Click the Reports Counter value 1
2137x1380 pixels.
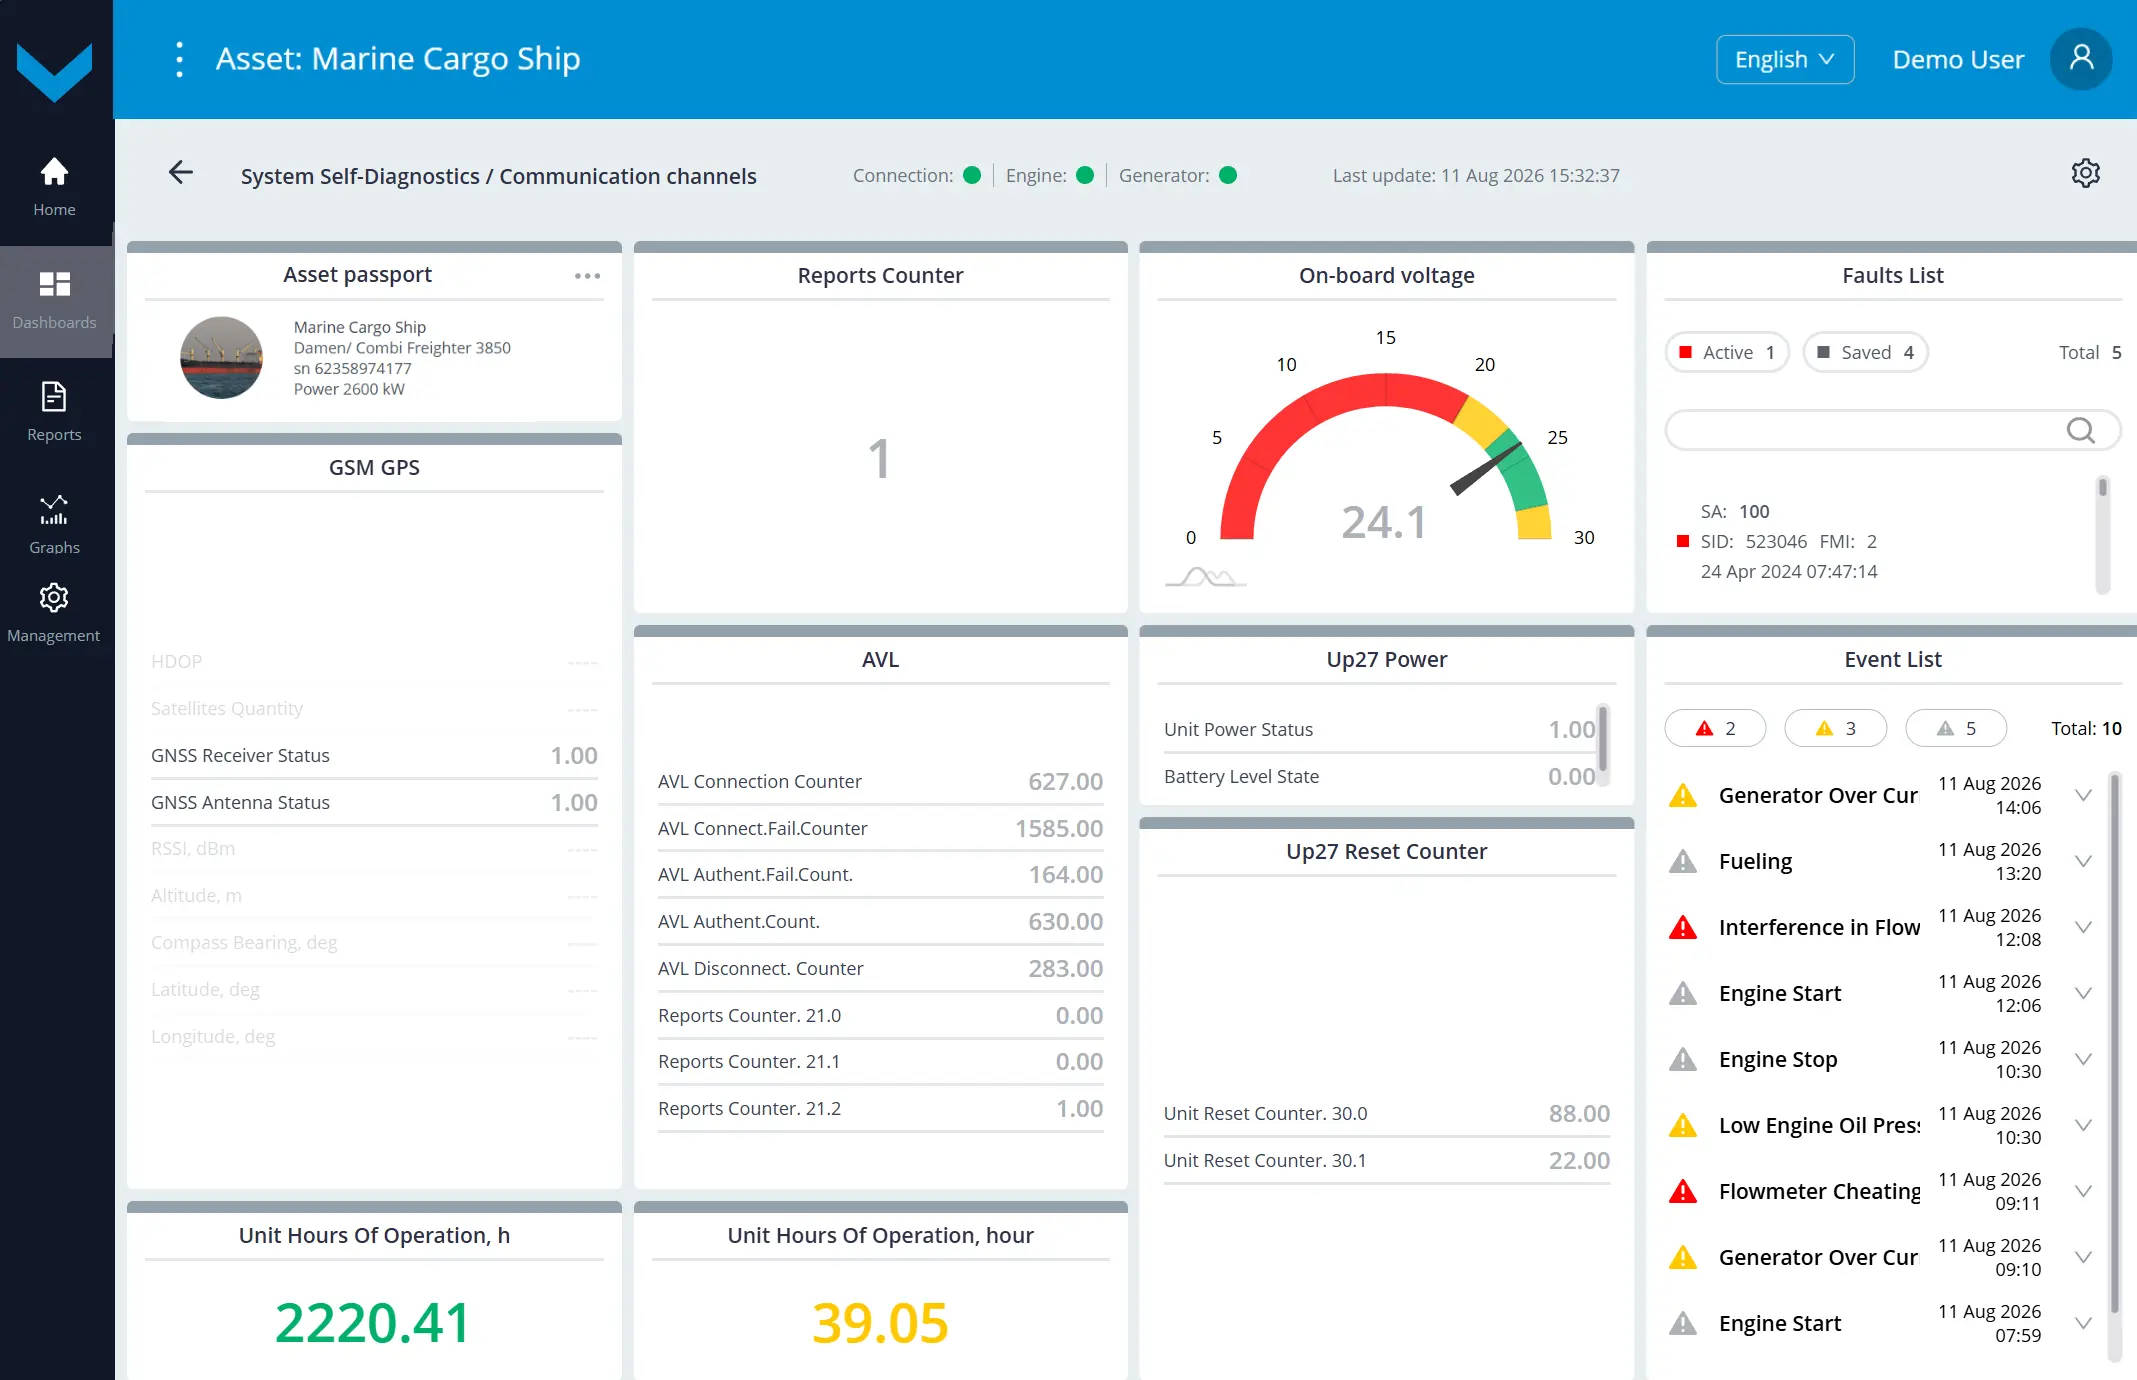click(x=879, y=459)
